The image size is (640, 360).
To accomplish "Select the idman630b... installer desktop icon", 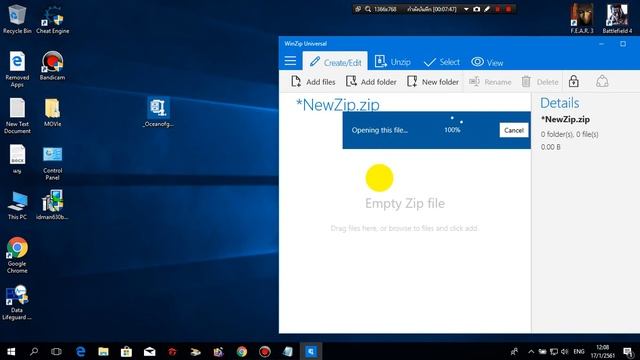I will 52,205.
